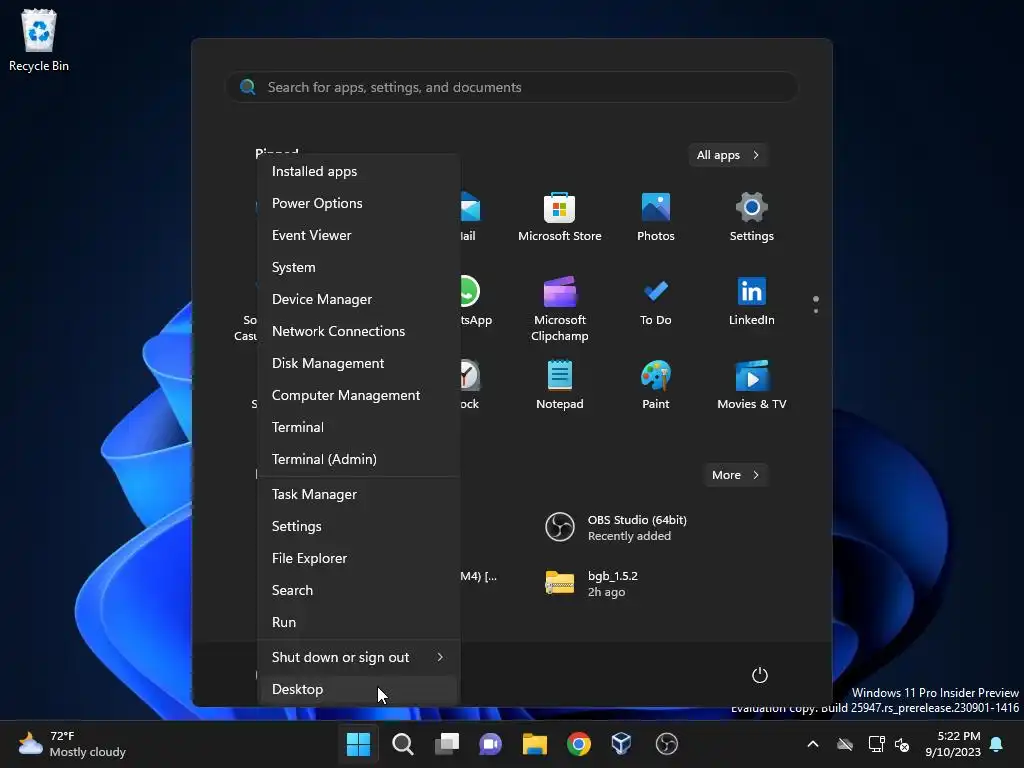Viewport: 1024px width, 768px height.
Task: Open File Explorer from the taskbar
Action: (535, 744)
